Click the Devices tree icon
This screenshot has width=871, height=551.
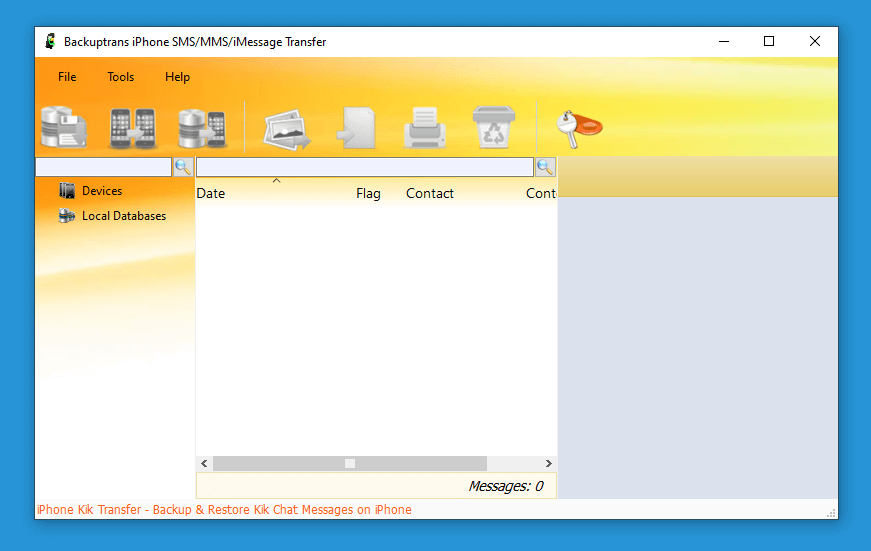point(67,191)
